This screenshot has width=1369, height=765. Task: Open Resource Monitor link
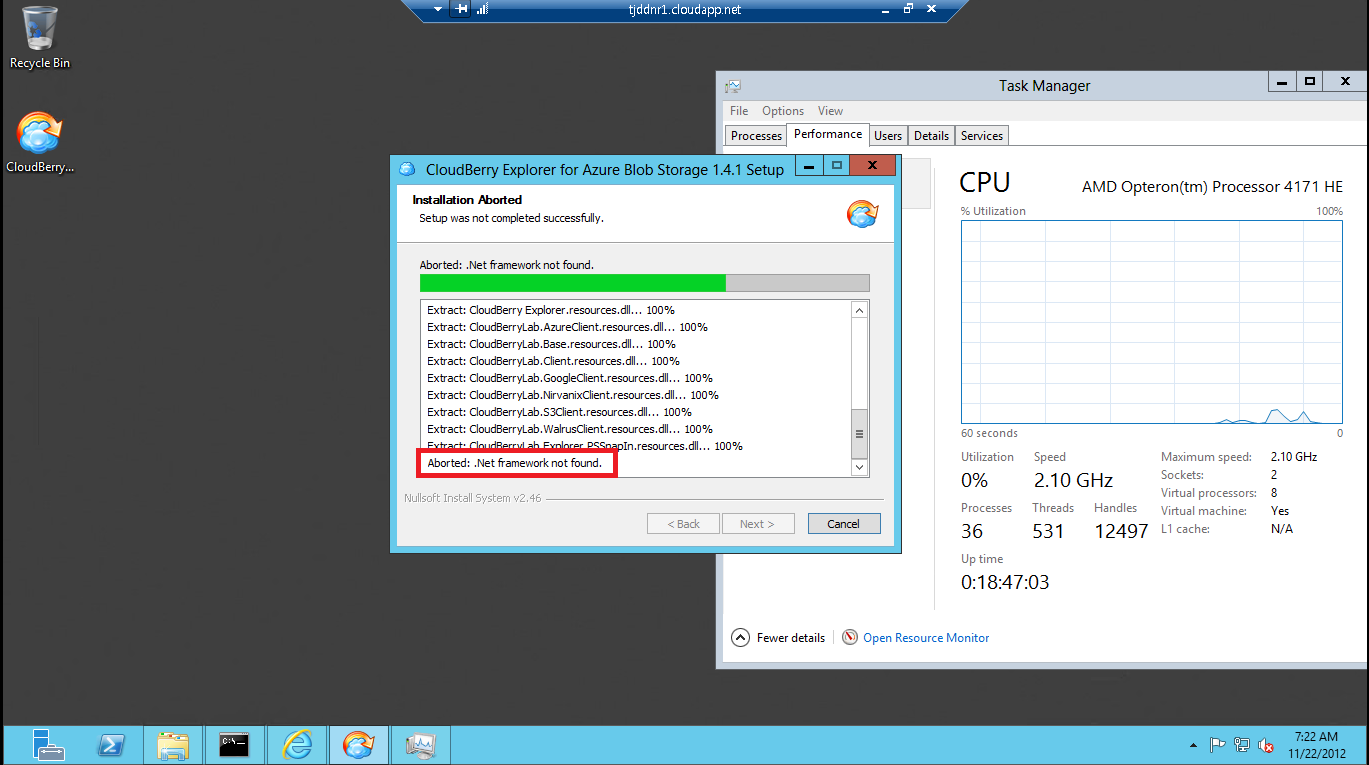pyautogui.click(x=926, y=637)
